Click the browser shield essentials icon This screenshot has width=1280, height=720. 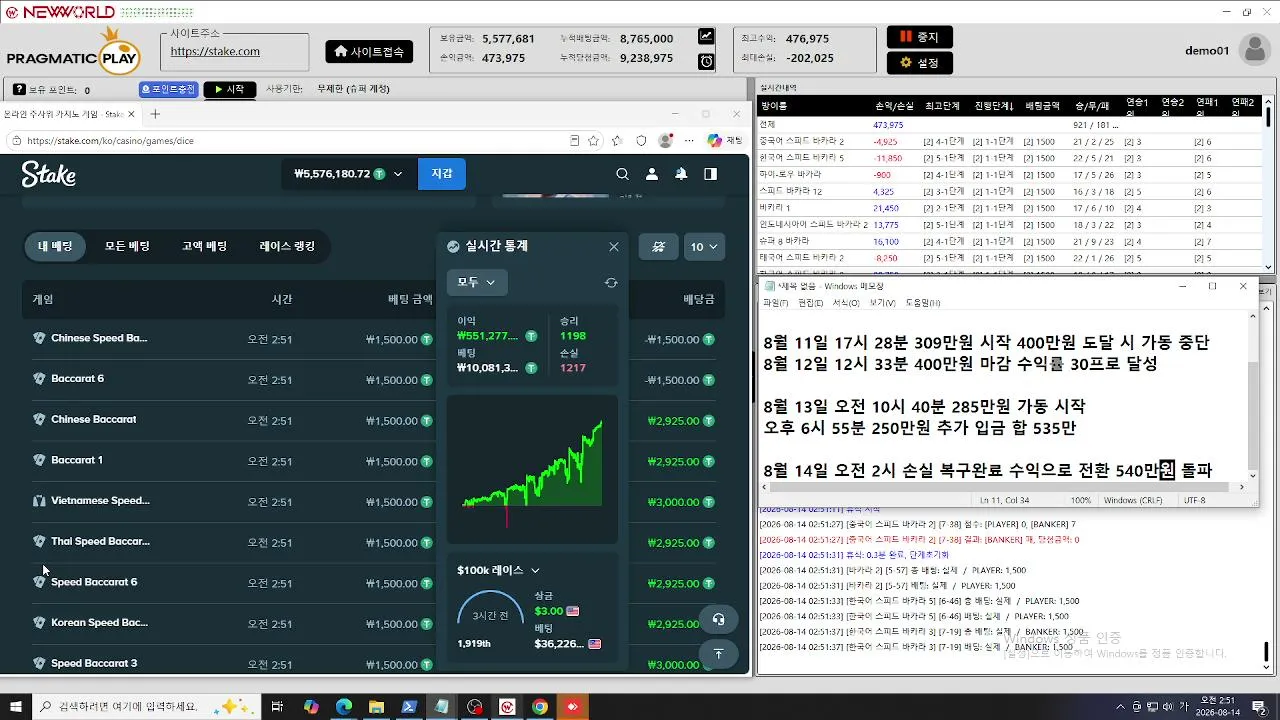coord(641,141)
